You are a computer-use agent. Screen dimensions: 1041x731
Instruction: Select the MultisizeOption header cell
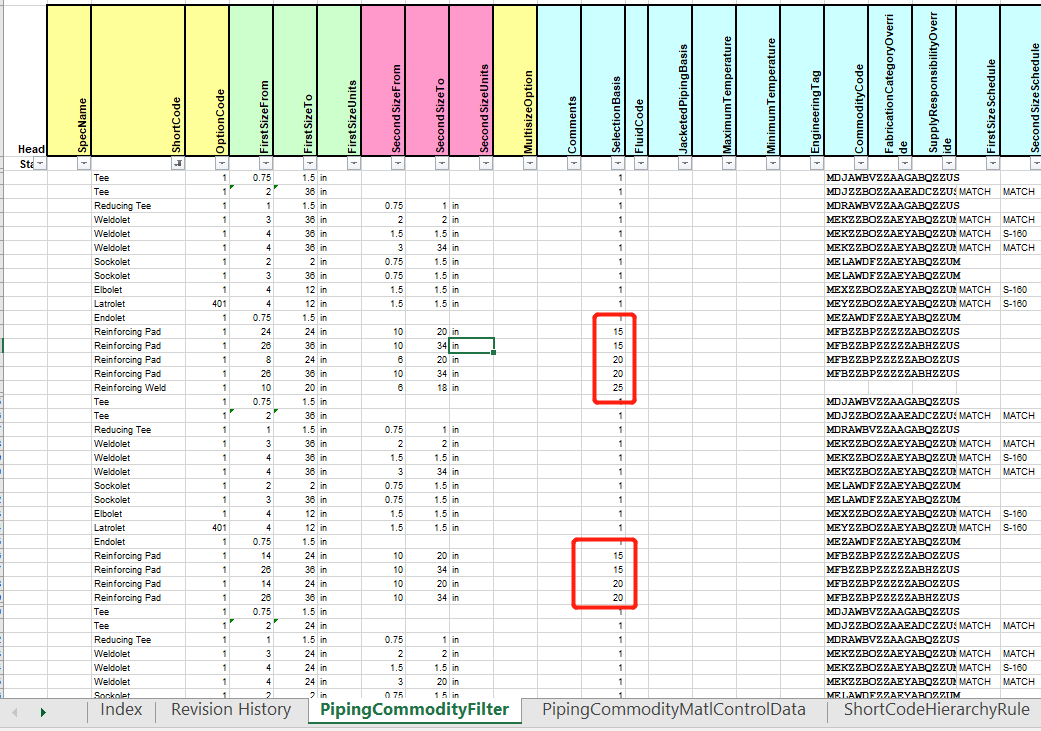[x=515, y=80]
